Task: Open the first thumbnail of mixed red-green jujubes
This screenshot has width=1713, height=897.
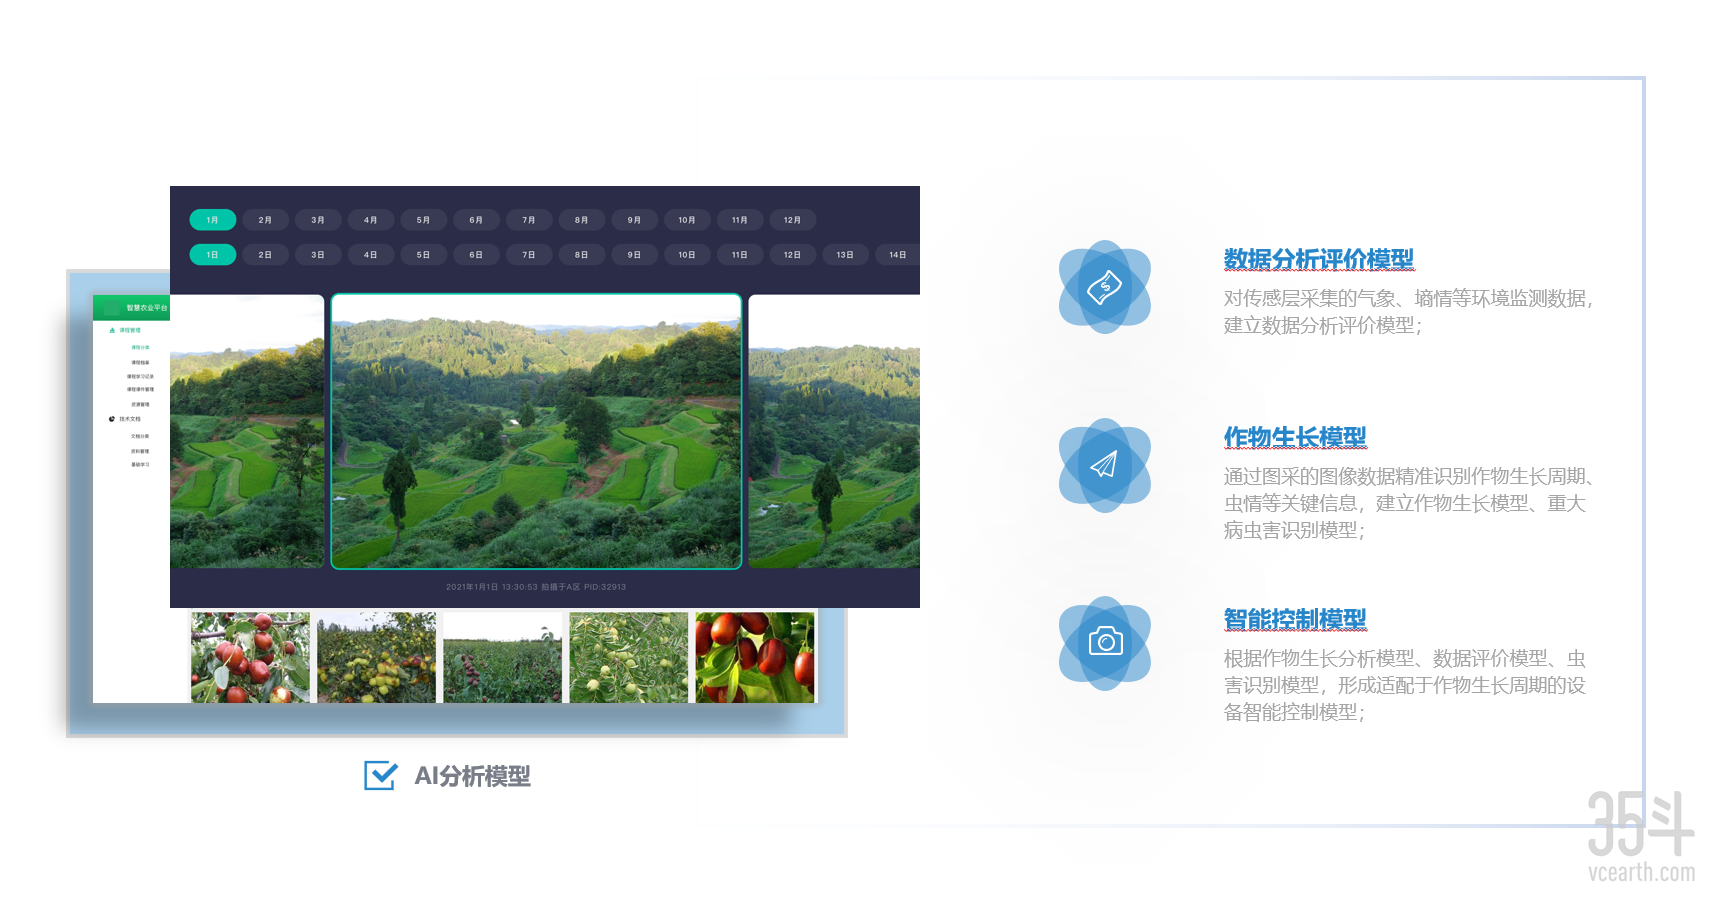Action: pyautogui.click(x=250, y=657)
